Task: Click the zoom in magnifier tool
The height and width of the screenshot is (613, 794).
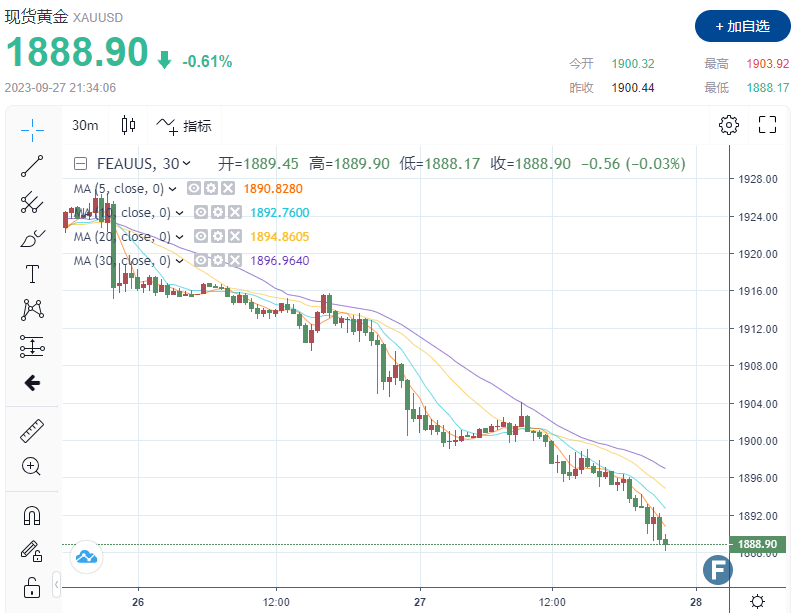Action: [32, 466]
